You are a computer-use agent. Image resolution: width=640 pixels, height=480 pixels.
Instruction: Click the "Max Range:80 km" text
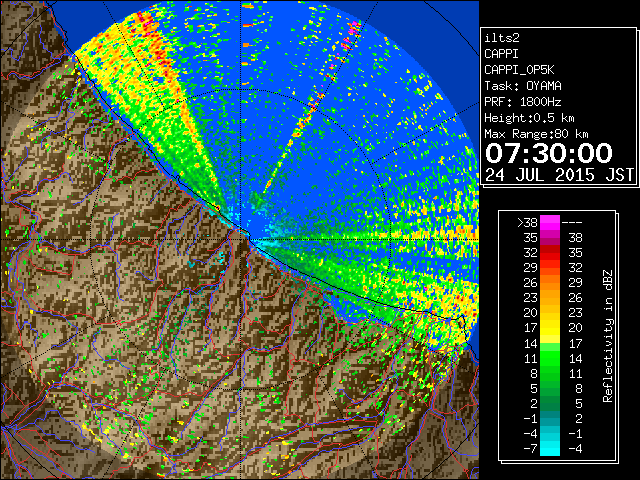pos(536,134)
